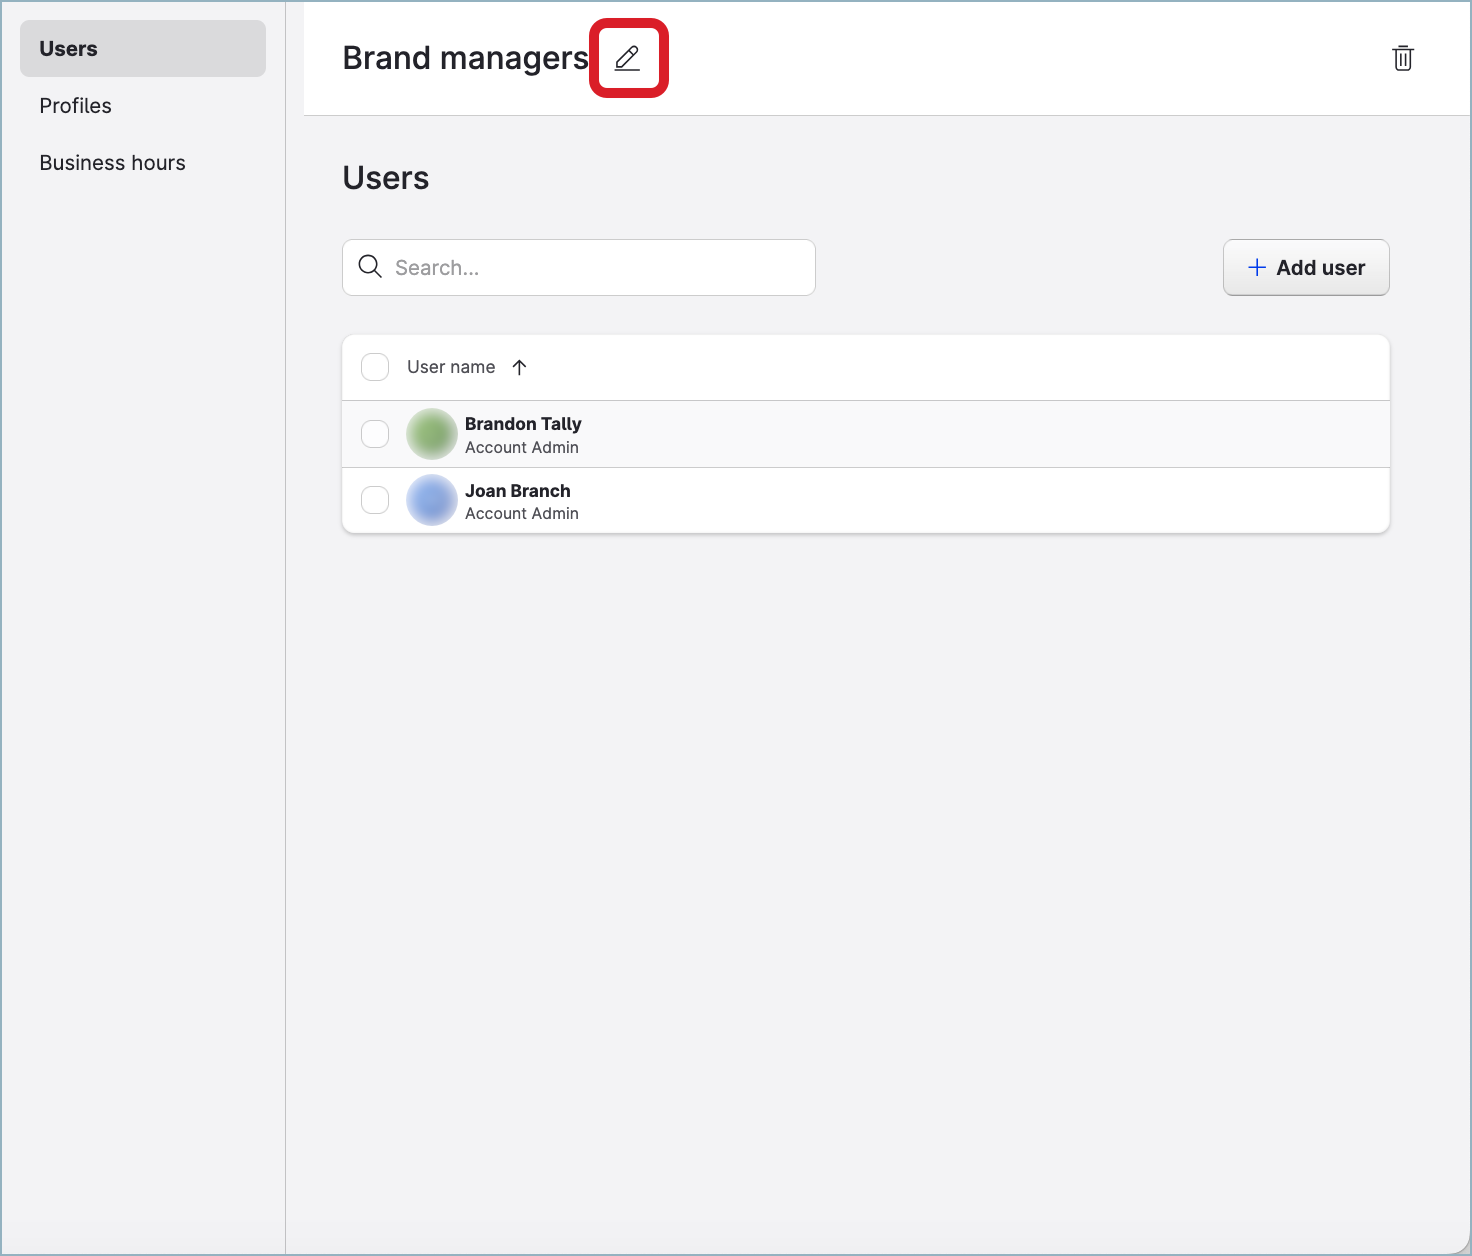
Task: Click the magnifying glass search icon
Action: pos(370,267)
